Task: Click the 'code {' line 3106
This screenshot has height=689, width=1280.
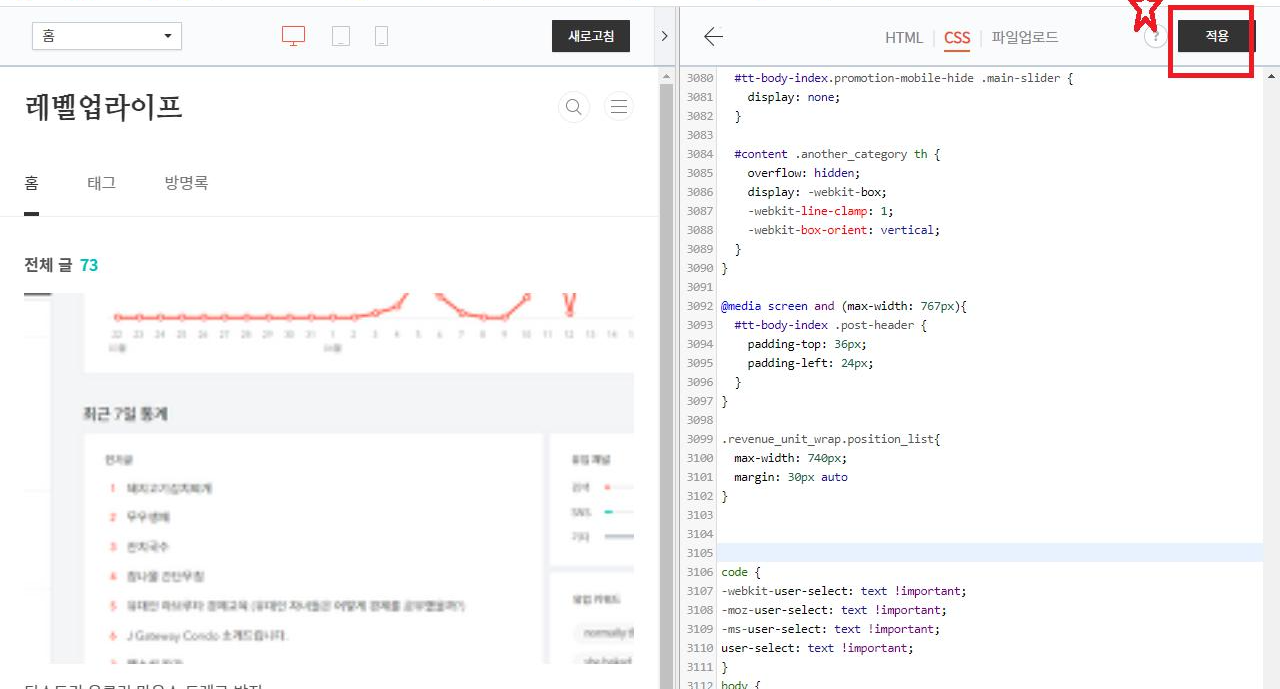Action: (x=741, y=572)
